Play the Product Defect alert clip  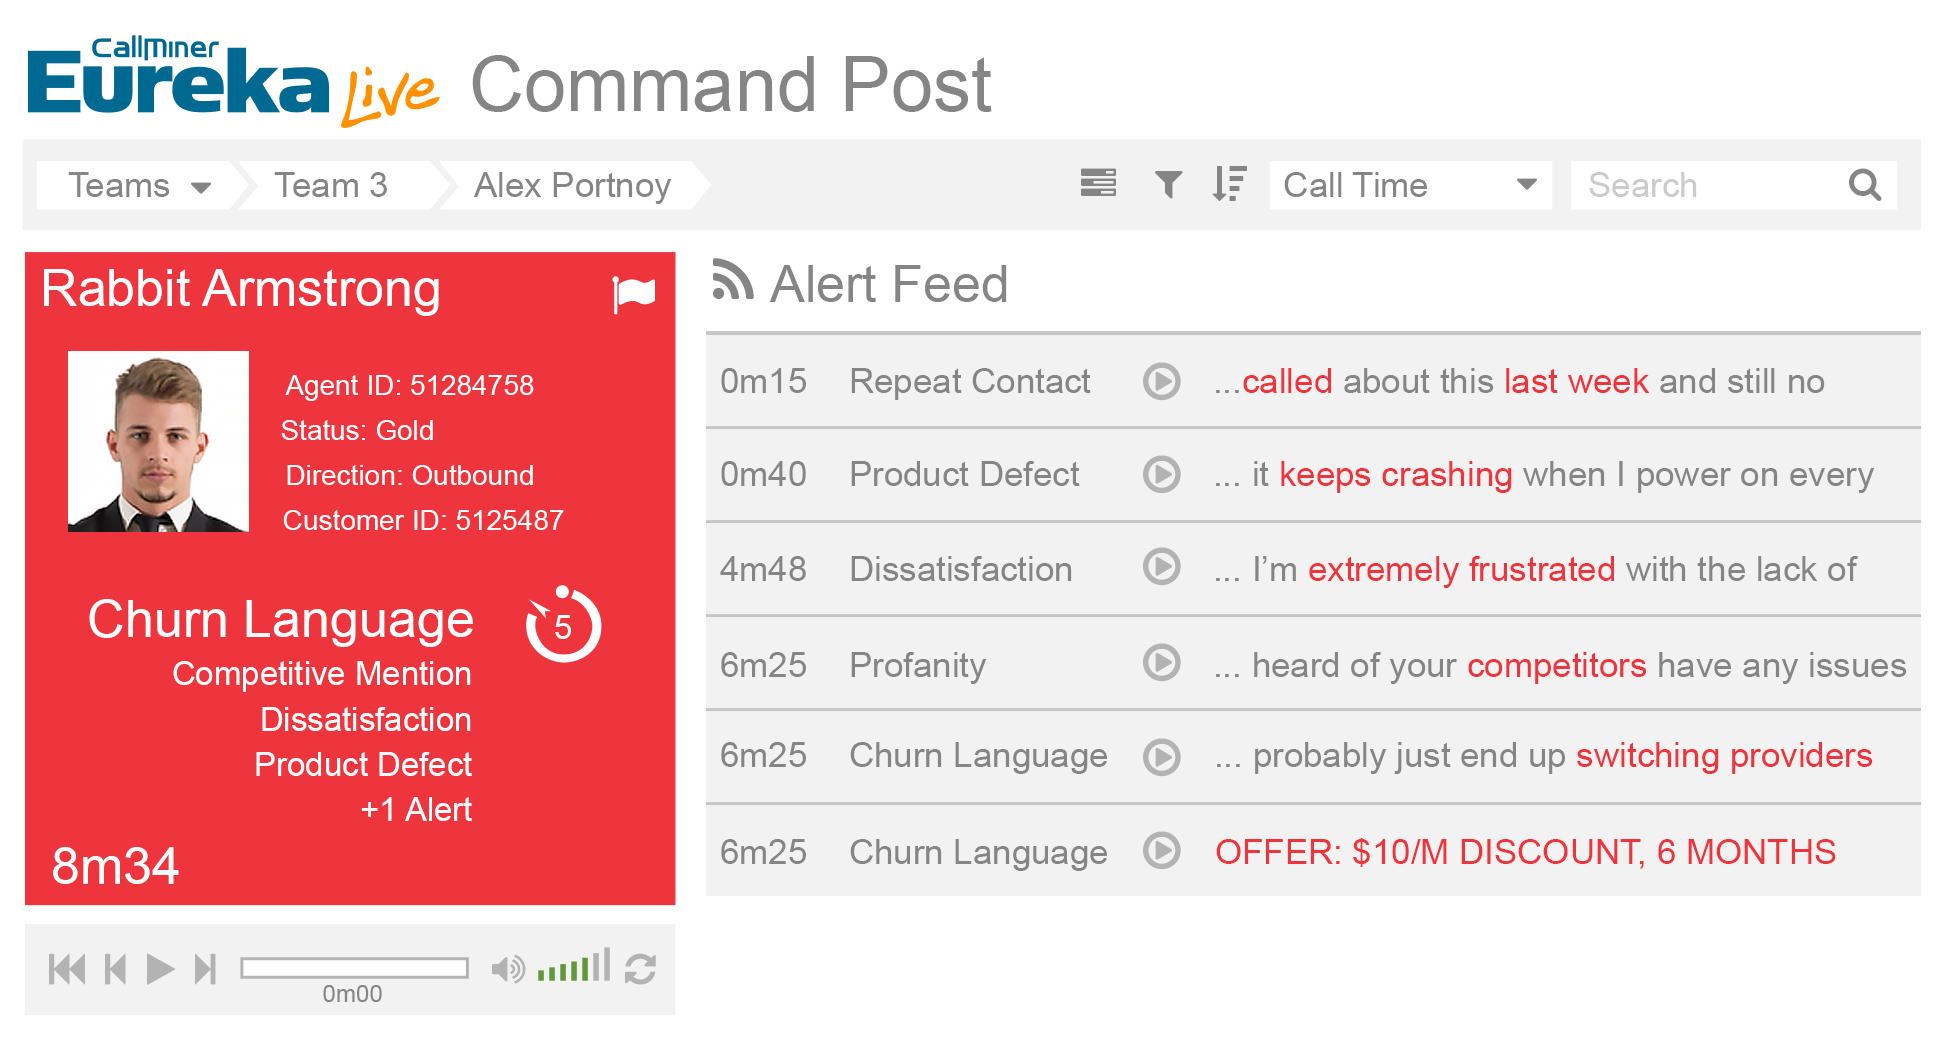click(1161, 474)
